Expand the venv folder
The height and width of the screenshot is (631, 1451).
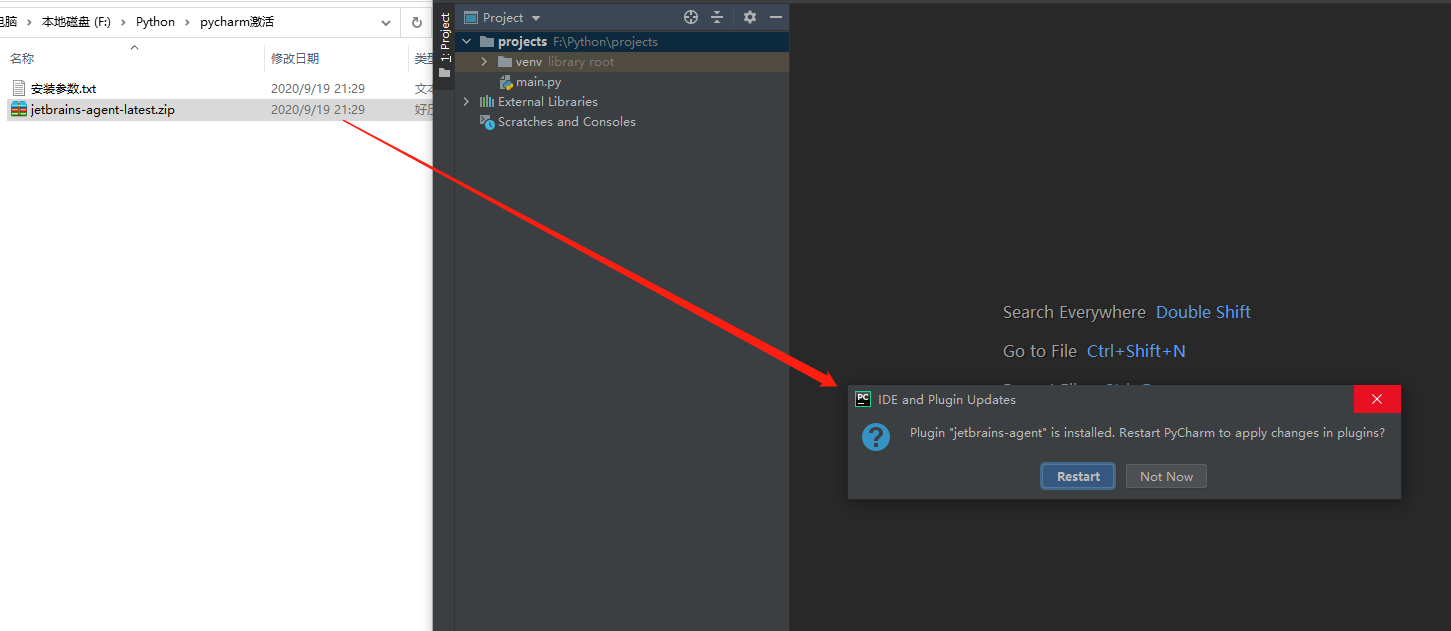(484, 62)
